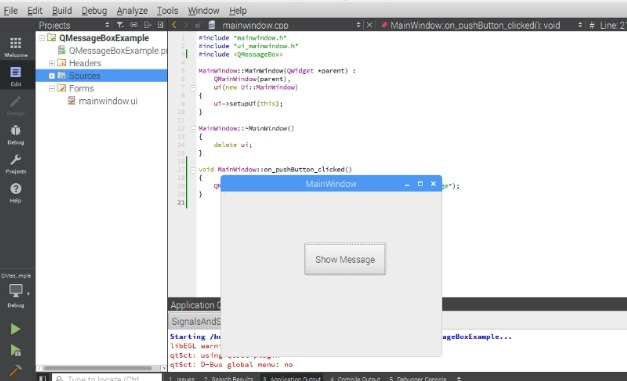Click the QMessageBoxExample project folder icon
The image size is (627, 381).
click(52, 38)
